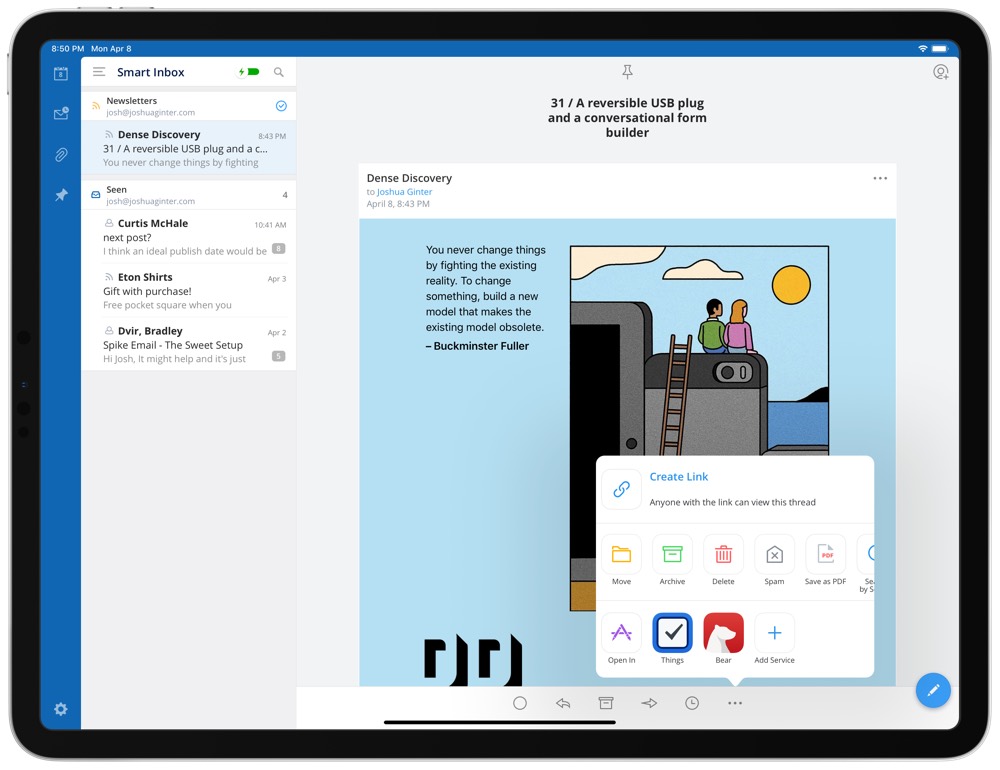This screenshot has width=1000, height=770.
Task: Tap the 8:50 PM clock in status bar
Action: [x=68, y=48]
